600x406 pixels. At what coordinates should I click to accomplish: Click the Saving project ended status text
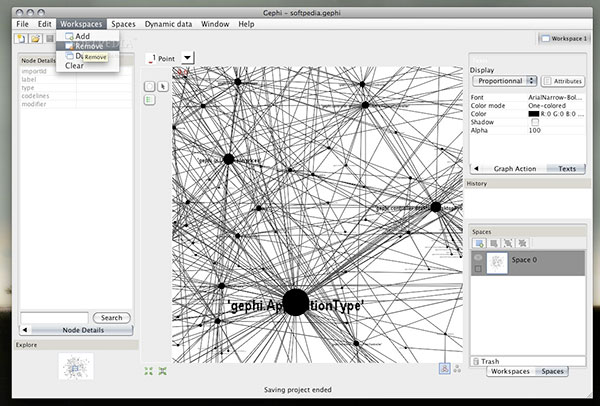298,390
